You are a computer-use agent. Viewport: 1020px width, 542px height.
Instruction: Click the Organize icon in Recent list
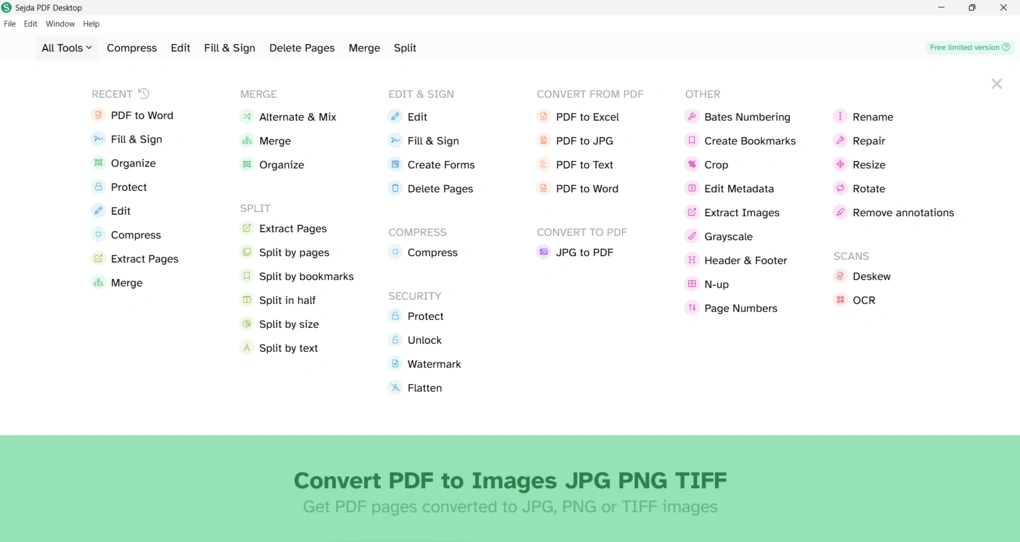pos(98,163)
